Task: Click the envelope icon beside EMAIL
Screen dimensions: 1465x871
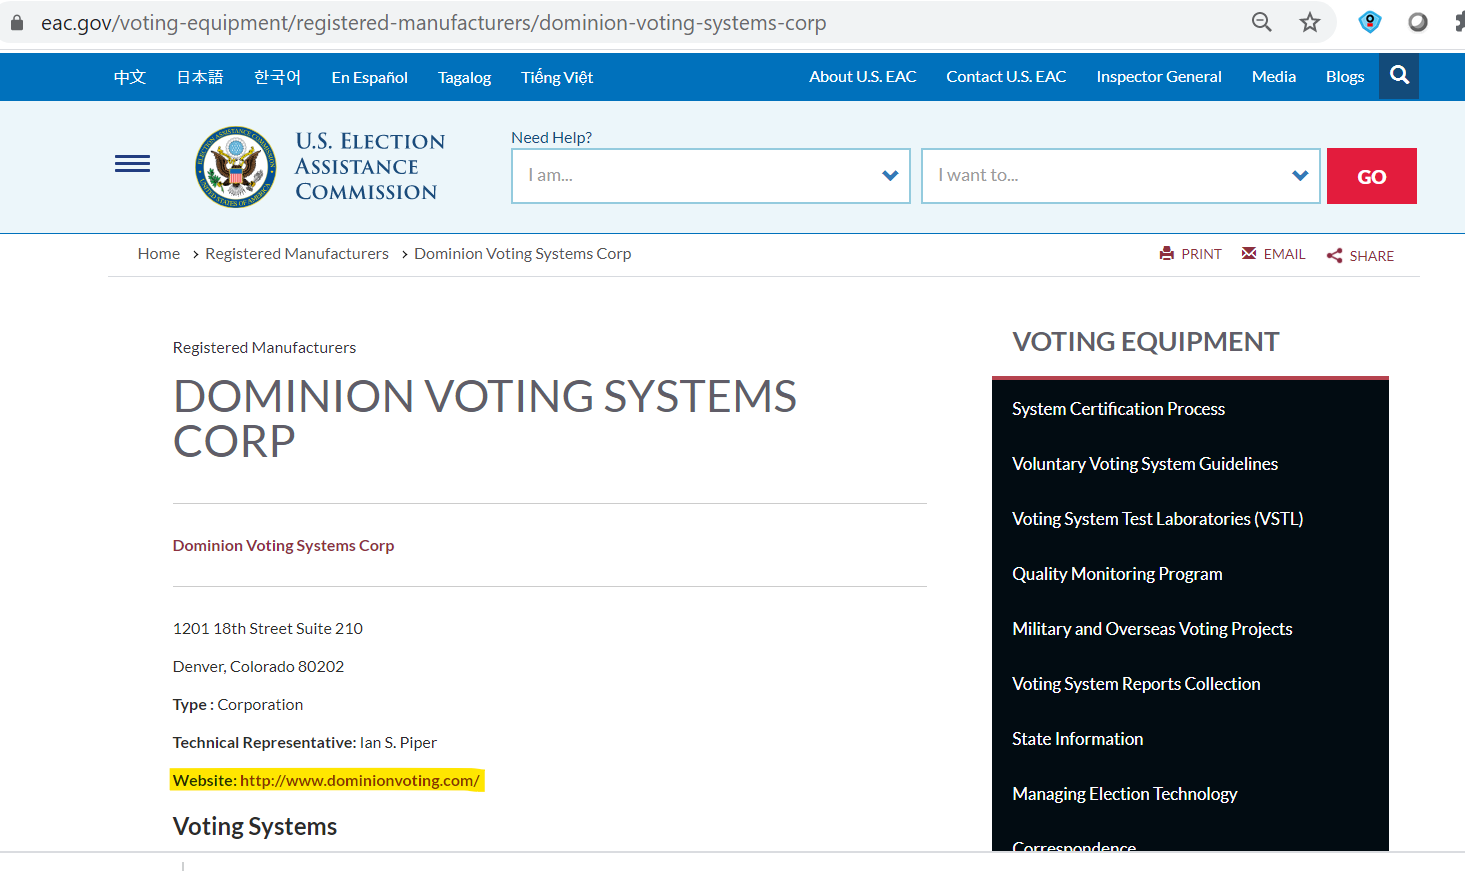Action: coord(1249,254)
